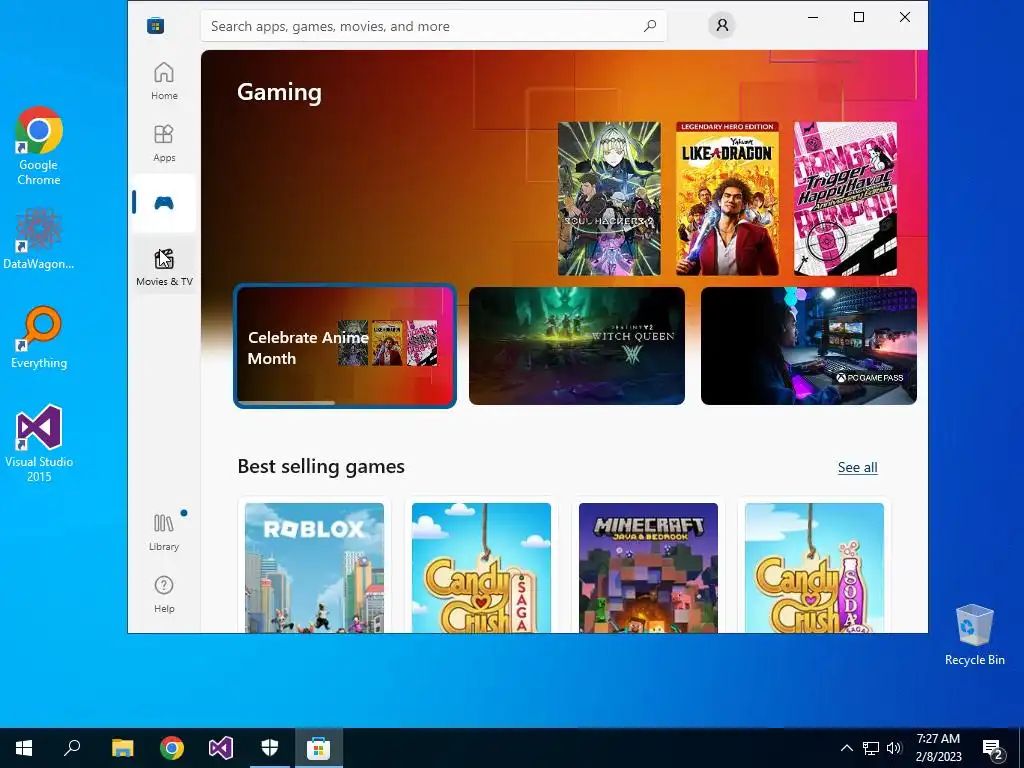Click the Gaming page title text

279,92
